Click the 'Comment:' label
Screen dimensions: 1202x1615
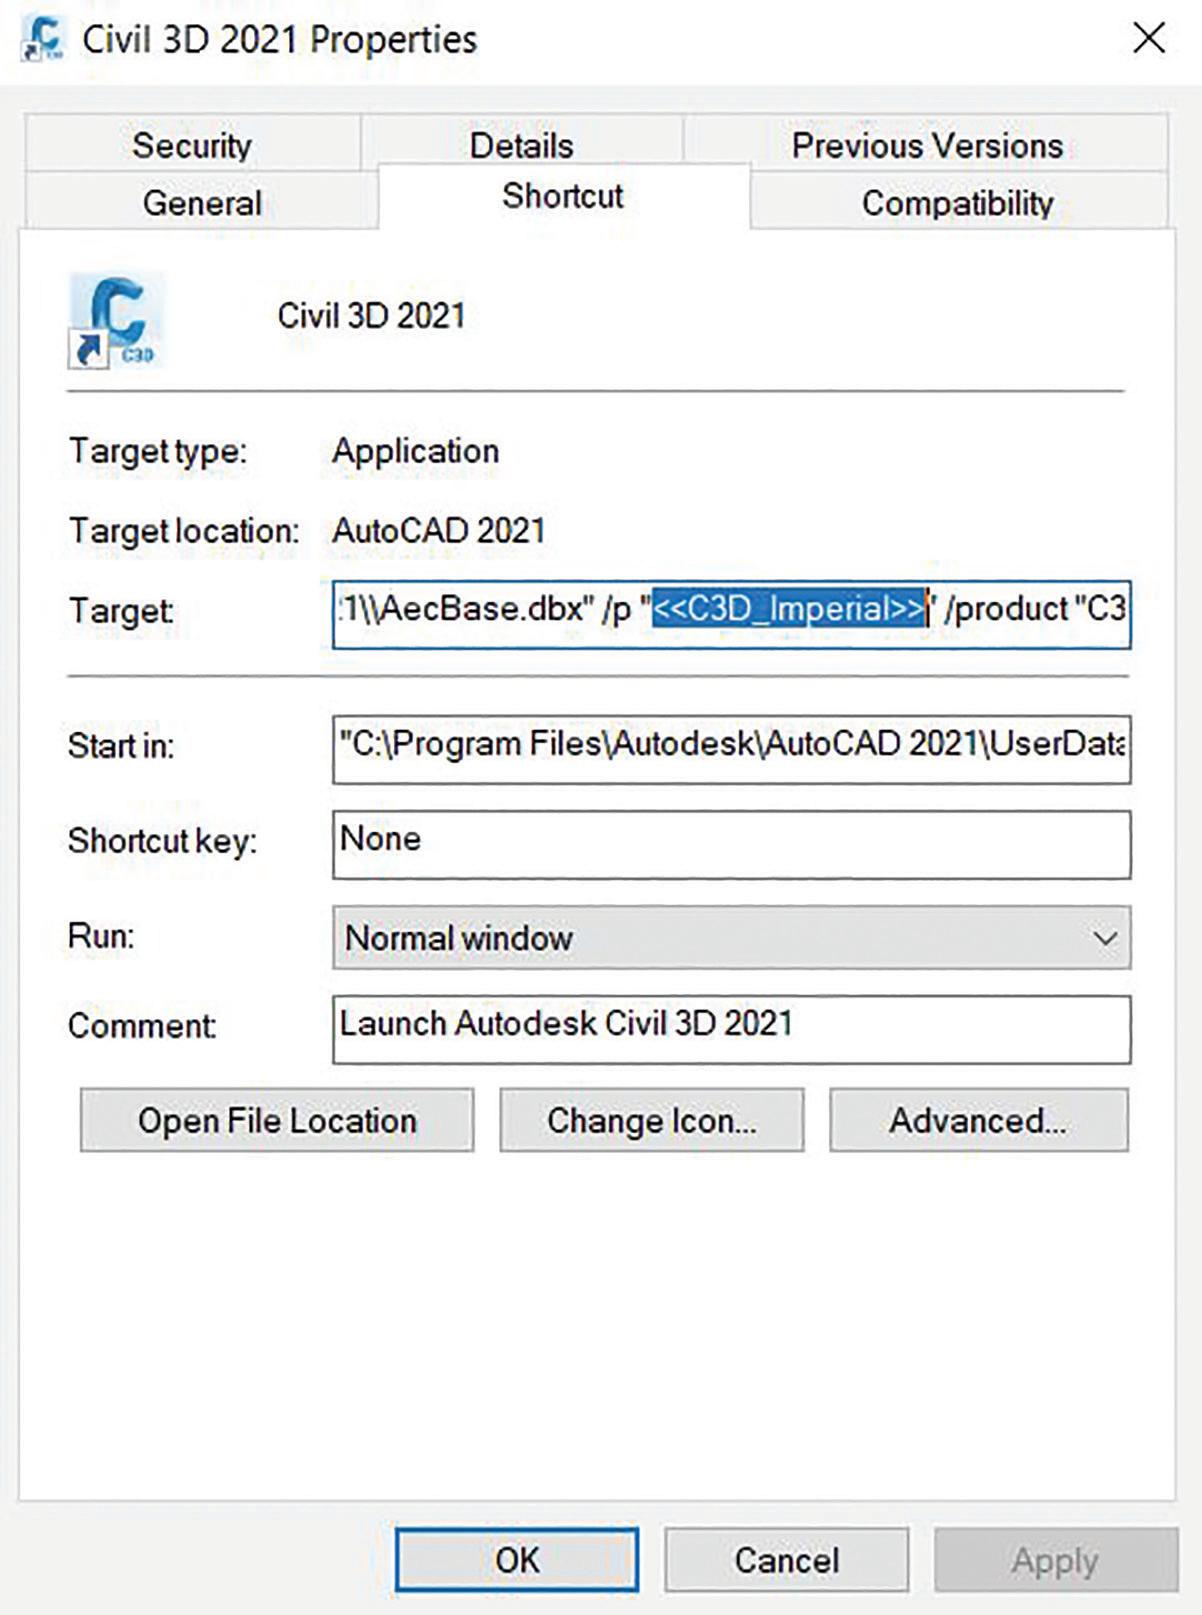[141, 1026]
